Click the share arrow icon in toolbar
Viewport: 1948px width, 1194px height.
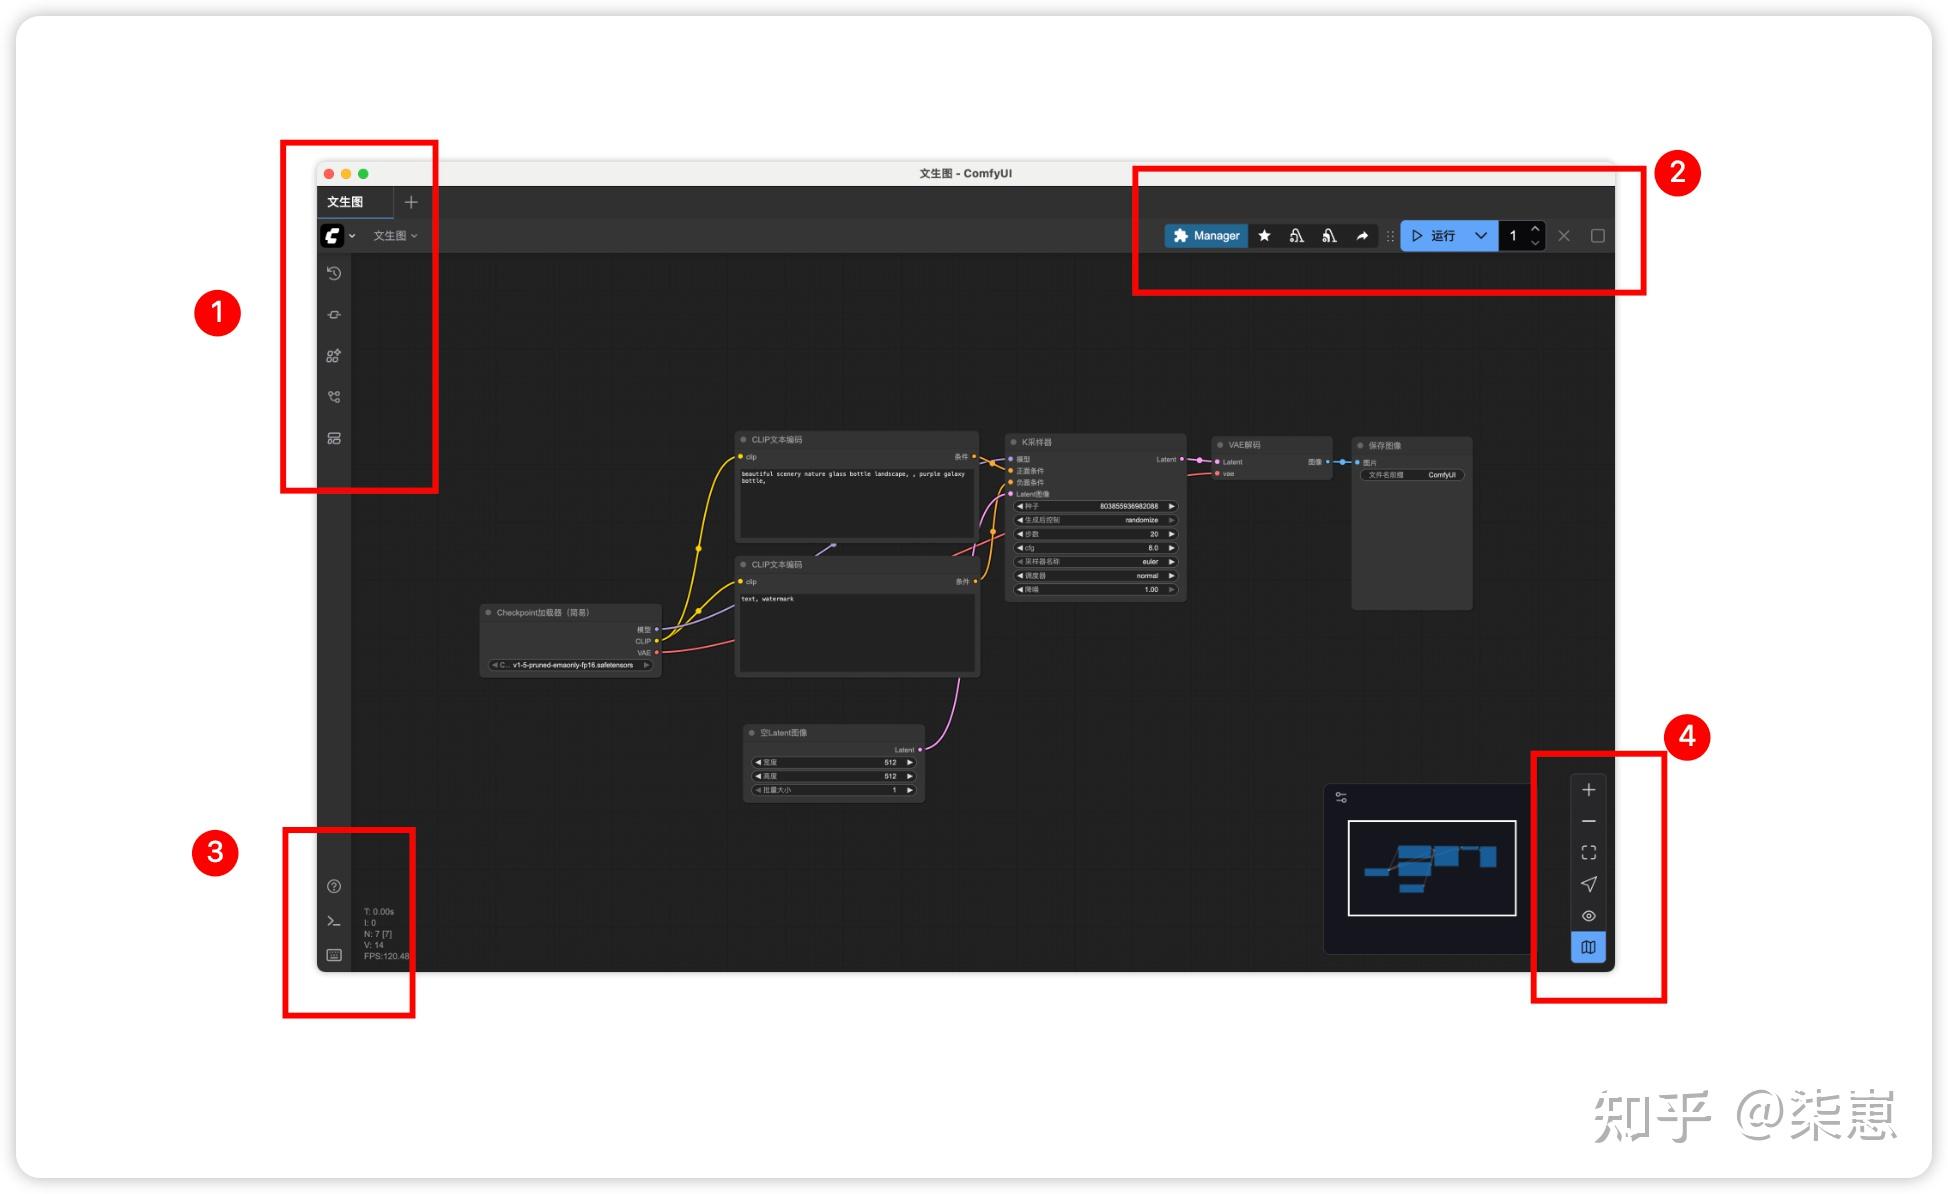(x=1362, y=236)
